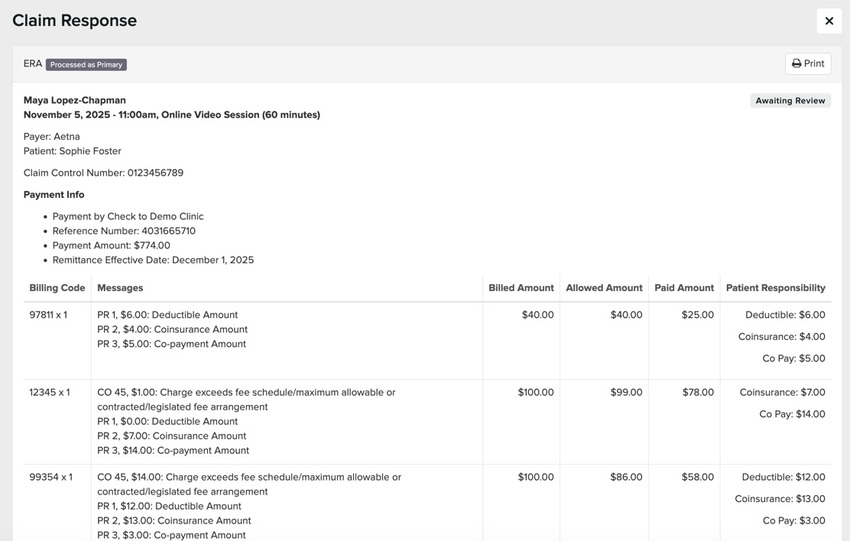This screenshot has width=850, height=541.
Task: Click Deductible: $12.00 responsibility
Action: tap(783, 477)
